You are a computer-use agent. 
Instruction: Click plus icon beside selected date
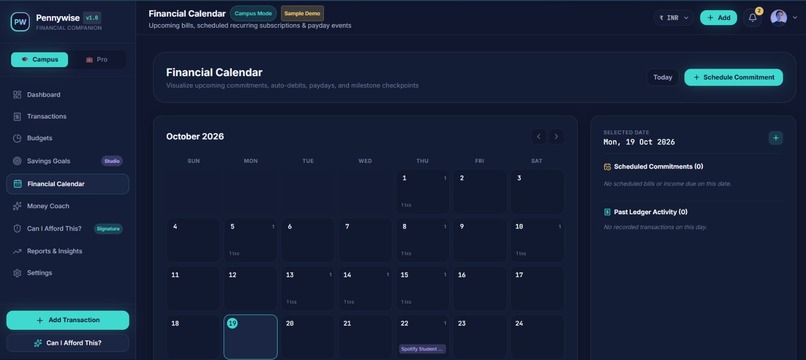tap(776, 138)
